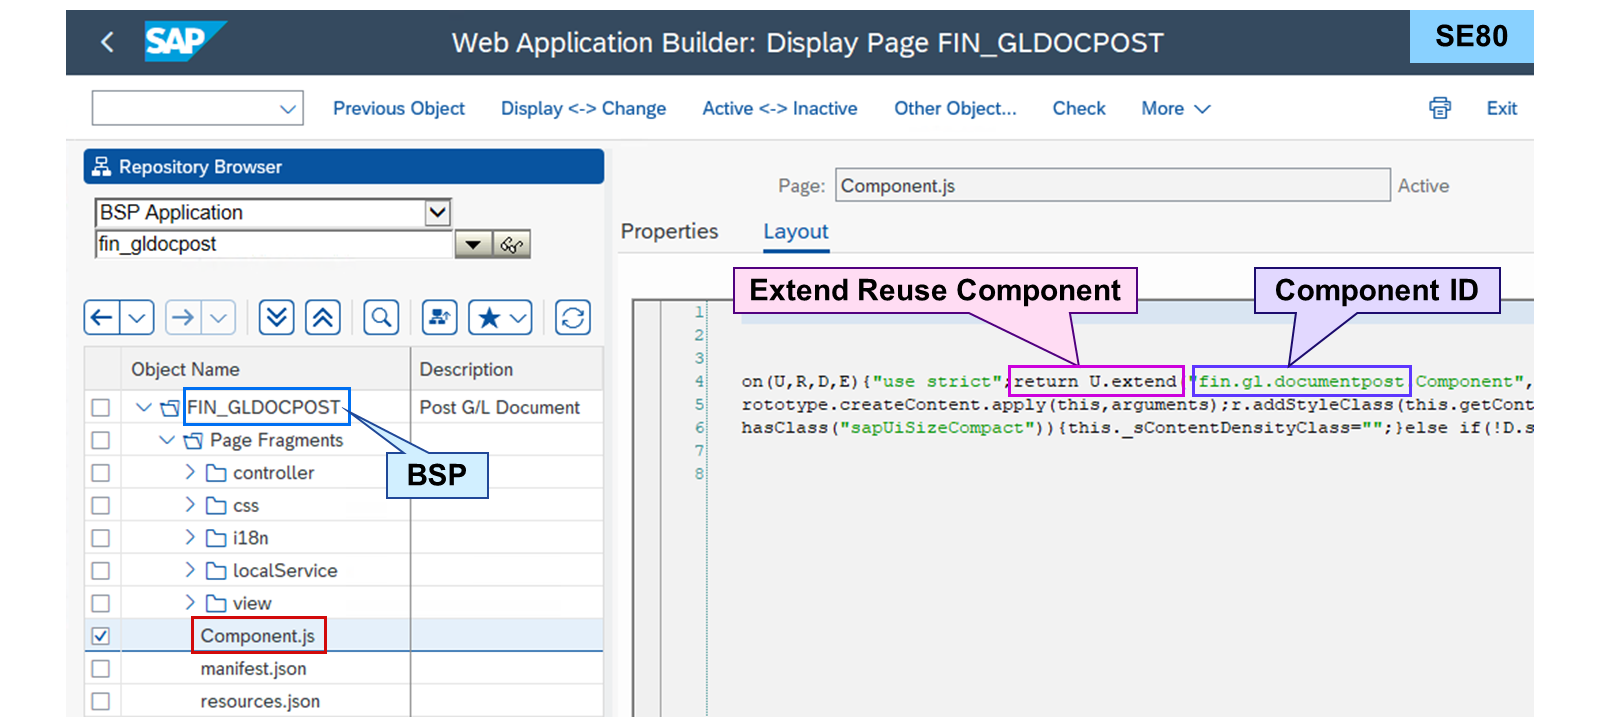1600x727 pixels.
Task: Open the back navigation history dropdown
Action: point(137,318)
